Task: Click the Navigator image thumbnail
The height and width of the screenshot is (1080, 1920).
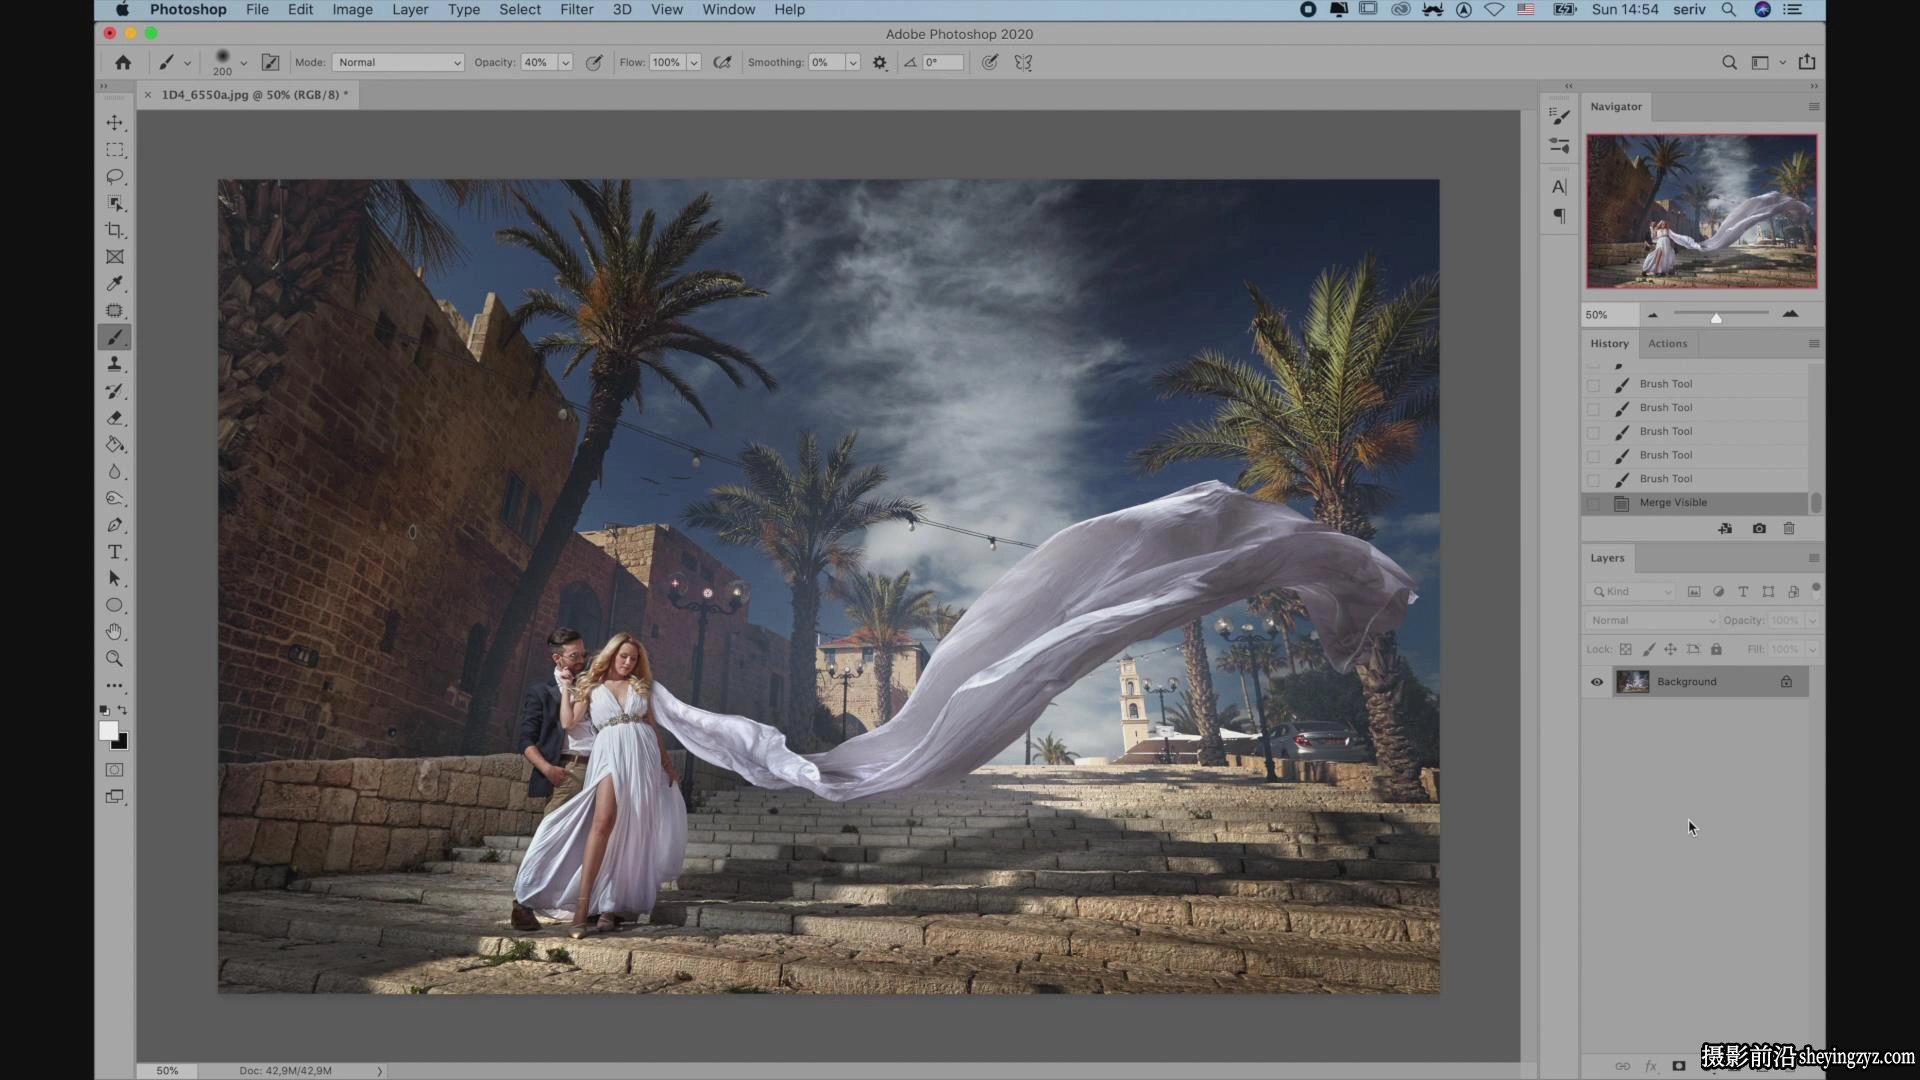Action: [1702, 211]
